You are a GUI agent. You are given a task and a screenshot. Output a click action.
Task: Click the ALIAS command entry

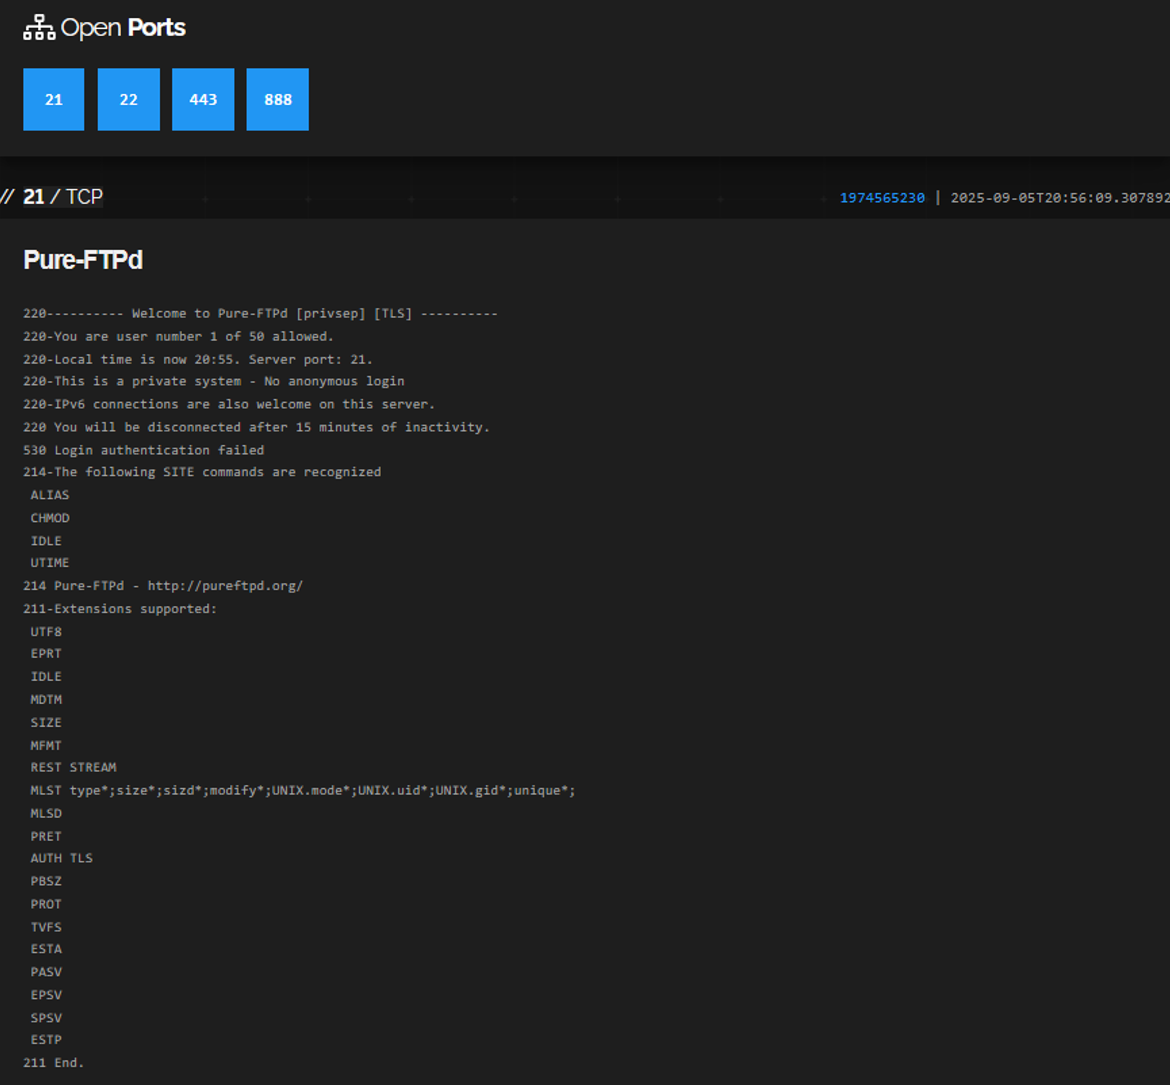[50, 495]
